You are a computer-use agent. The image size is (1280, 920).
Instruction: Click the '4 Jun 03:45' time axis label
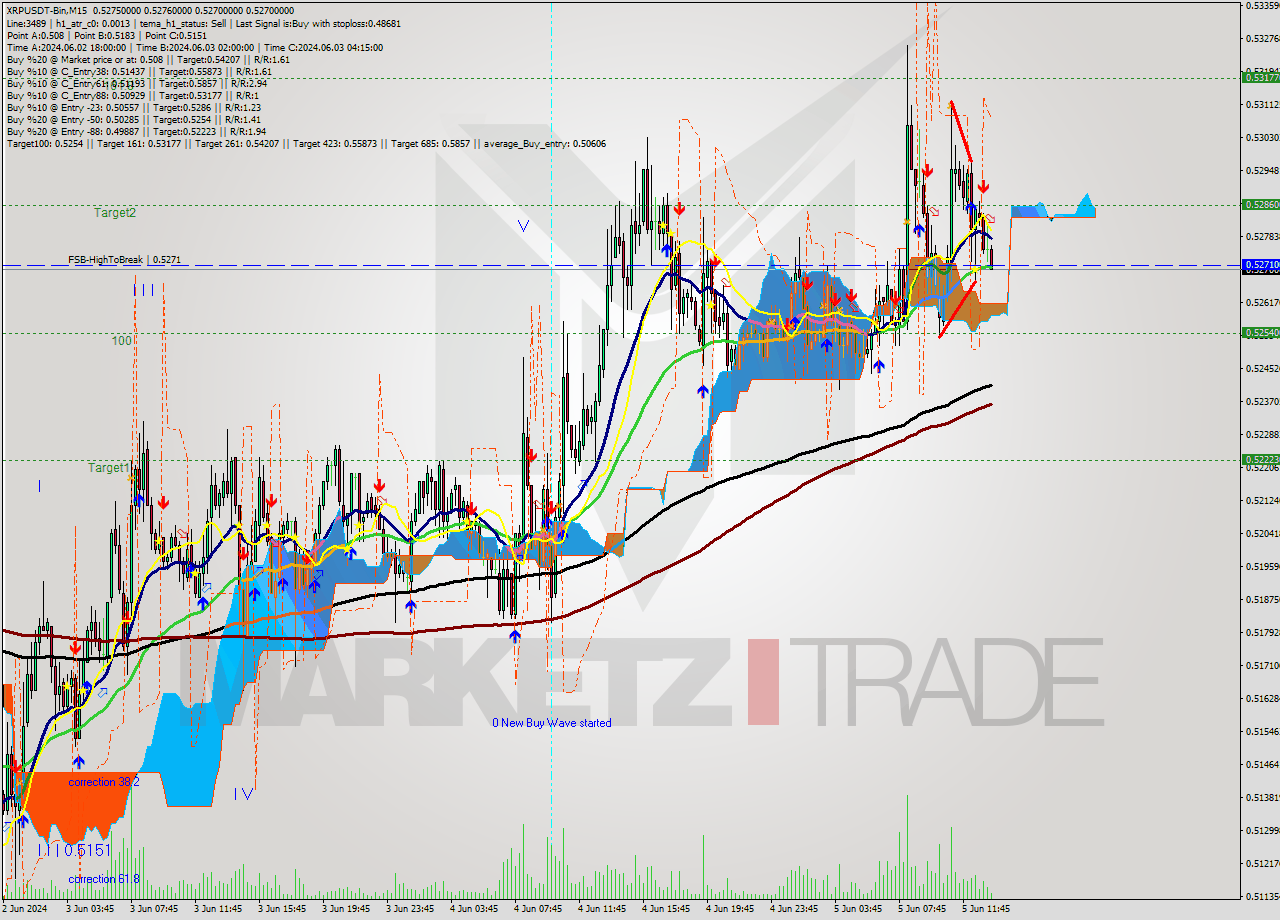[x=473, y=909]
